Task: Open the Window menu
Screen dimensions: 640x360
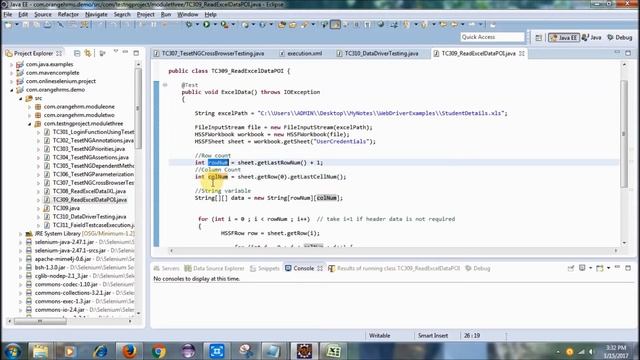Action: (187, 14)
